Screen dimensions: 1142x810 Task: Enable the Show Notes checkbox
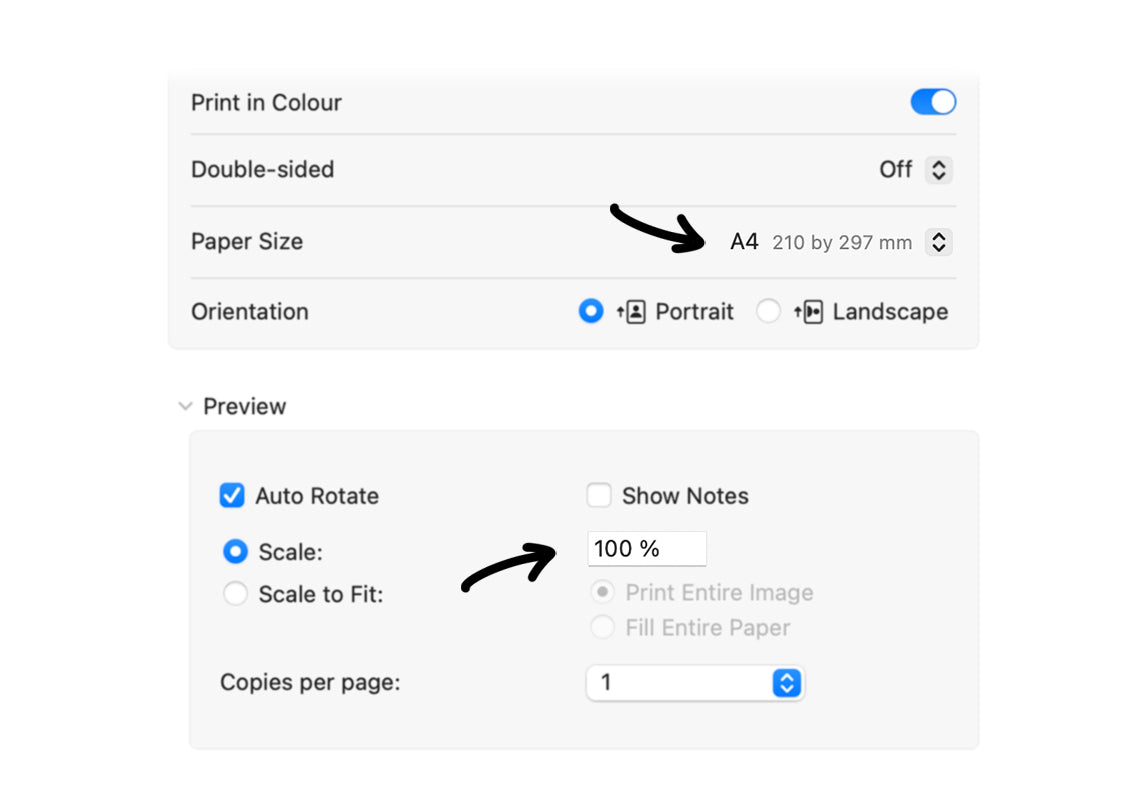(x=599, y=495)
